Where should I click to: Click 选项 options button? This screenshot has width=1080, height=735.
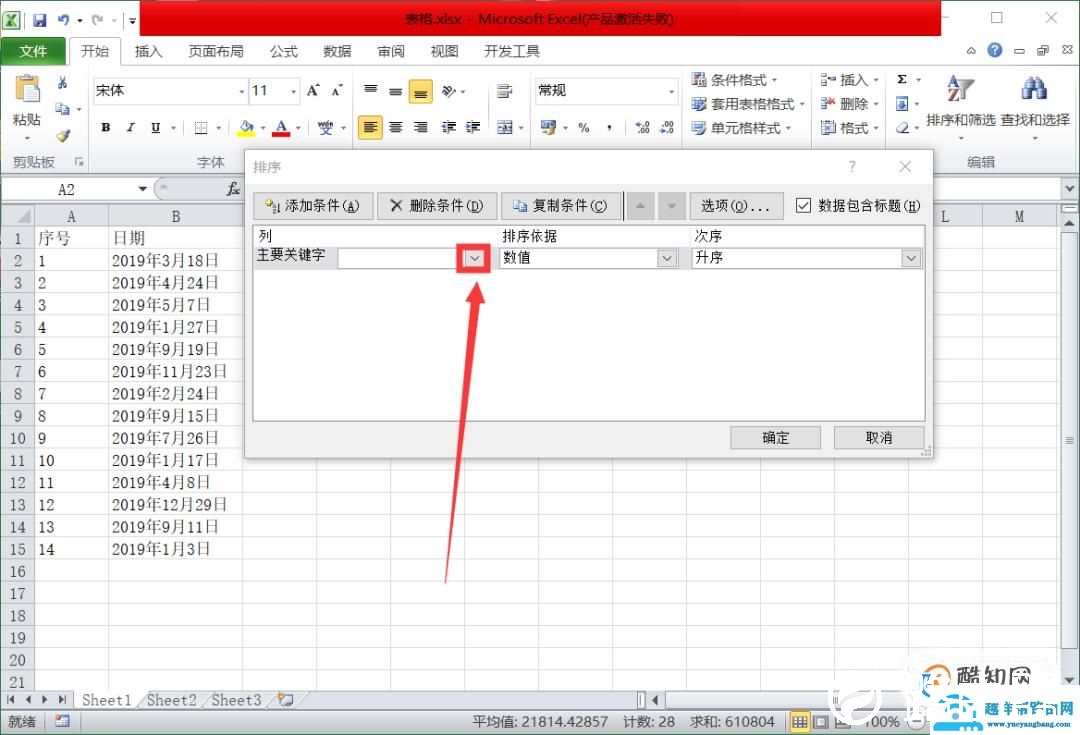pyautogui.click(x=736, y=206)
